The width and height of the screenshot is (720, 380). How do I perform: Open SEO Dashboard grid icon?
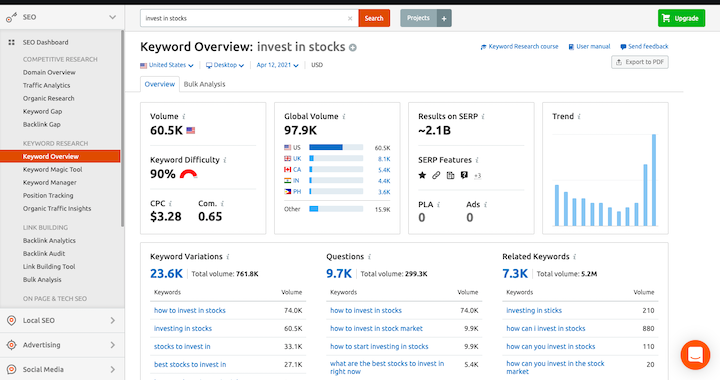[x=11, y=42]
